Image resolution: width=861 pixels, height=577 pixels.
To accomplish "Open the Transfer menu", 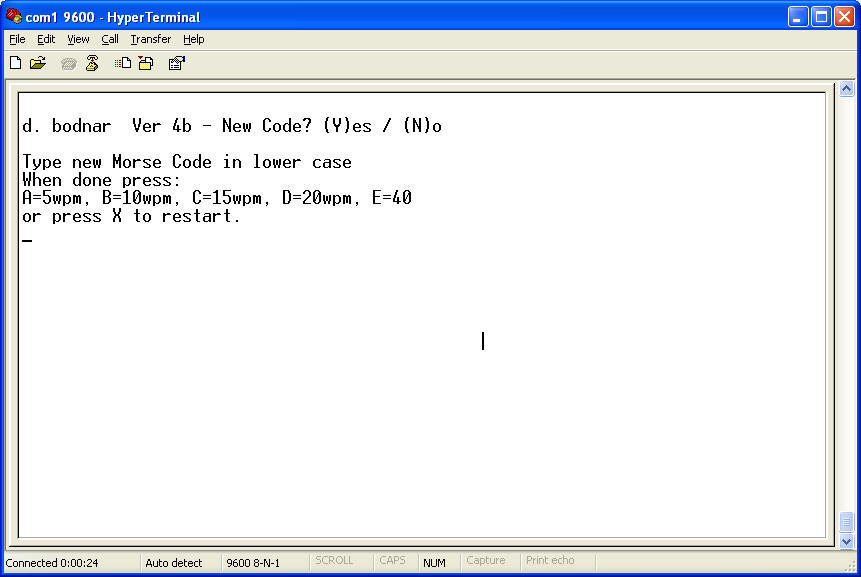I will (150, 39).
